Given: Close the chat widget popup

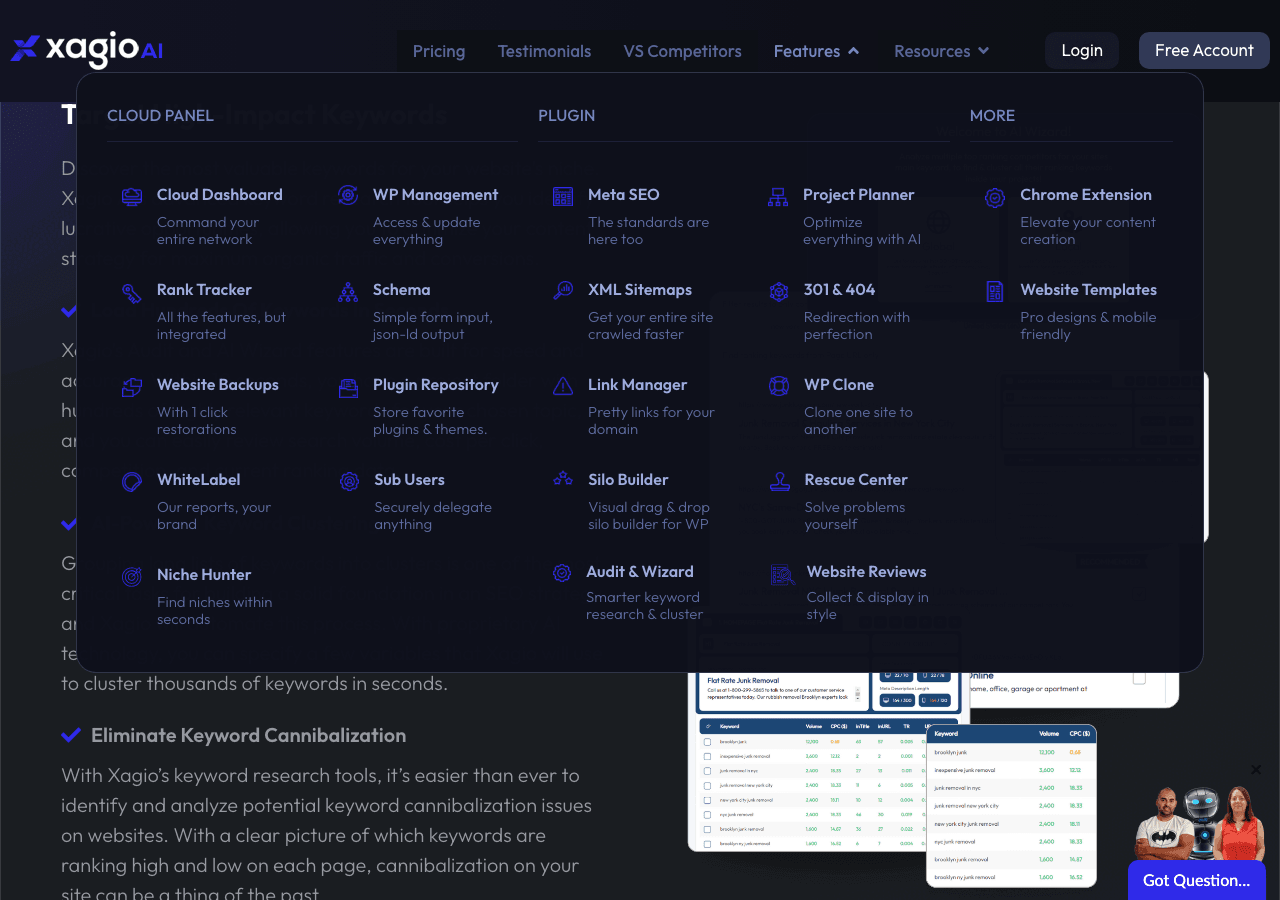Looking at the screenshot, I should [1256, 769].
